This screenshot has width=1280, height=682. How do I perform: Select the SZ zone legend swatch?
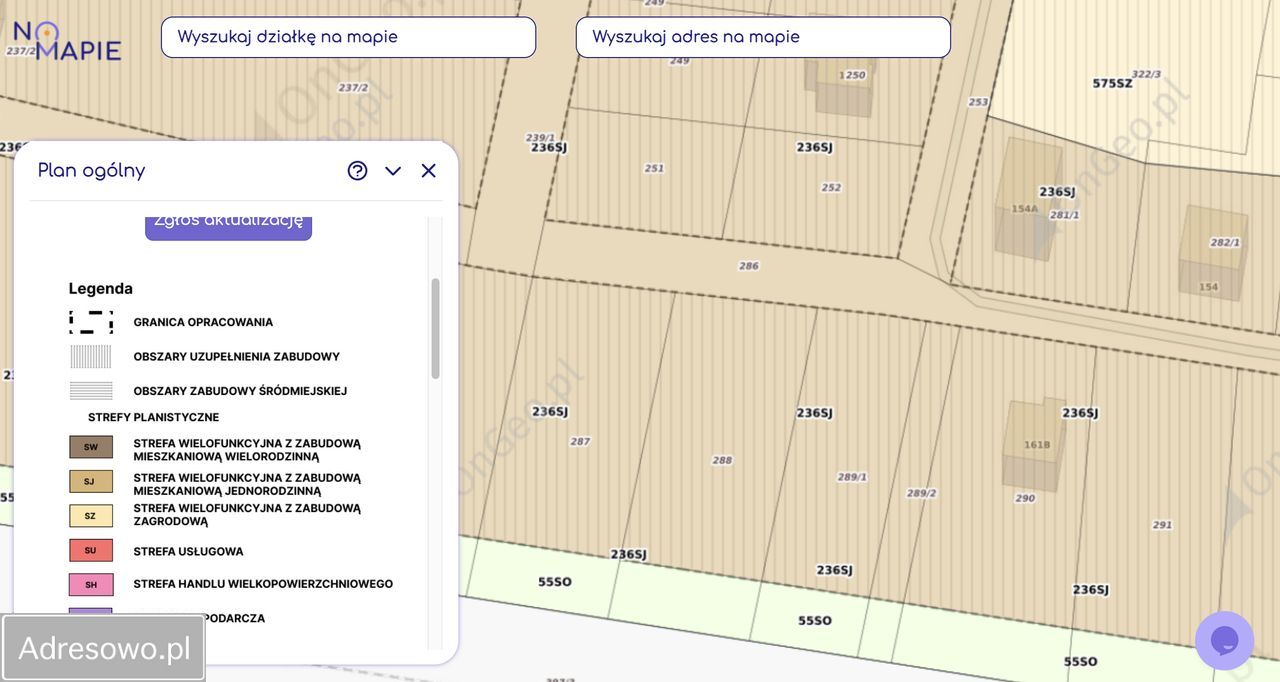pos(91,516)
